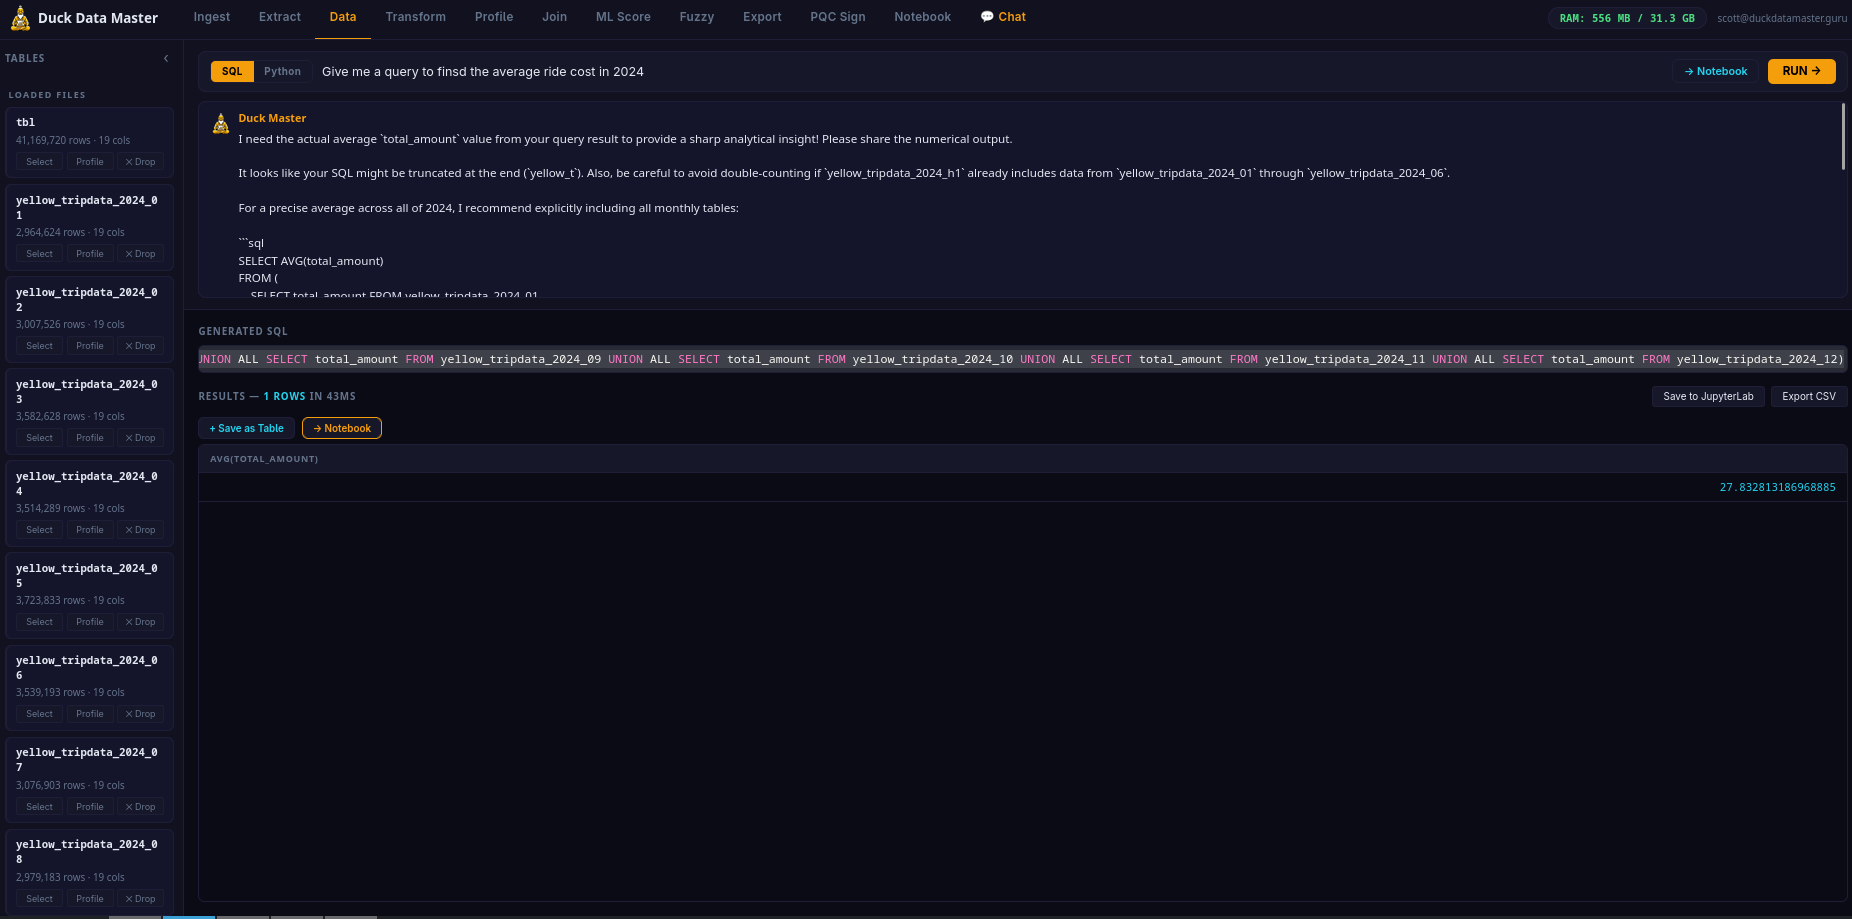Click the AVG(TOTAL_AMOUNT) column header
Viewport: 1852px width, 919px height.
pos(264,459)
